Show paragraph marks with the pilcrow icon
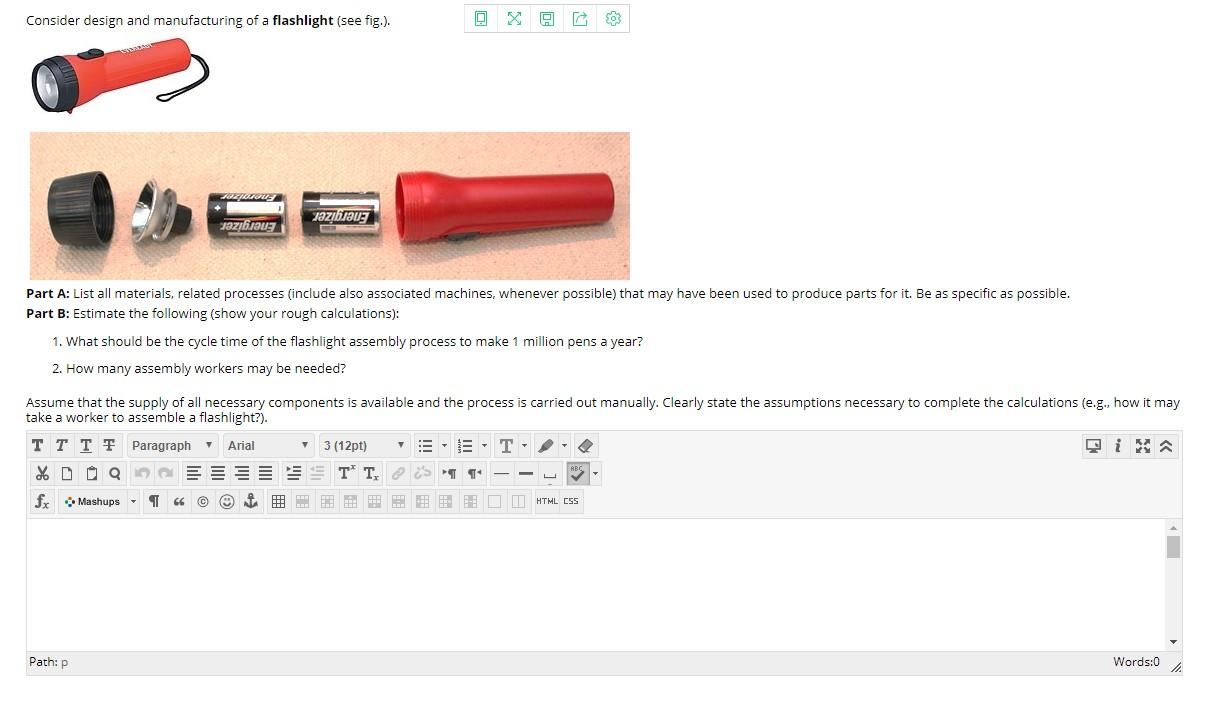 pyautogui.click(x=154, y=501)
